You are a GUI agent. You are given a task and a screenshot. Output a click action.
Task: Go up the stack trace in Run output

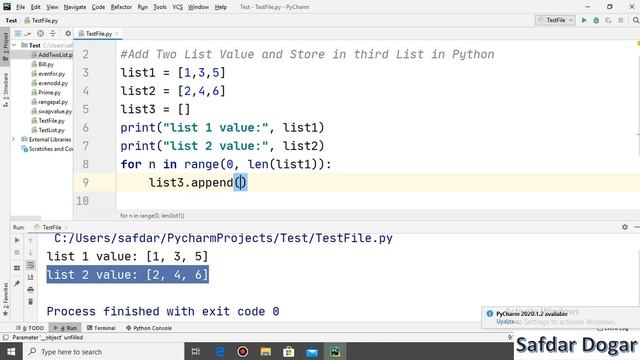coord(31,241)
